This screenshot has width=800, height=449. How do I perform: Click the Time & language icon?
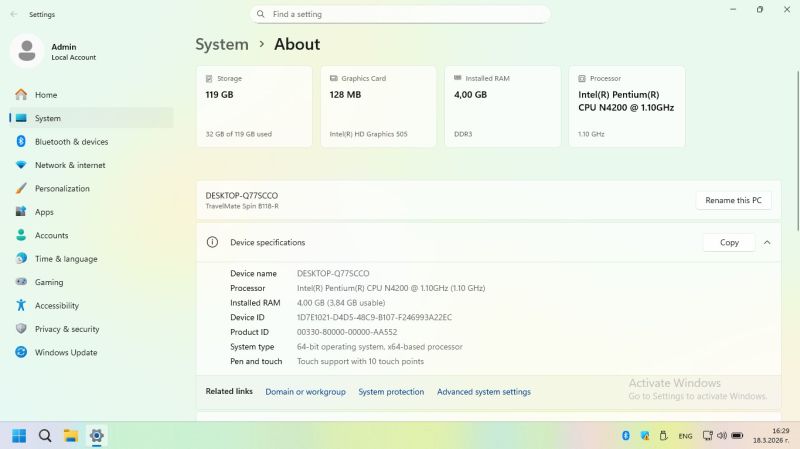pyautogui.click(x=21, y=259)
